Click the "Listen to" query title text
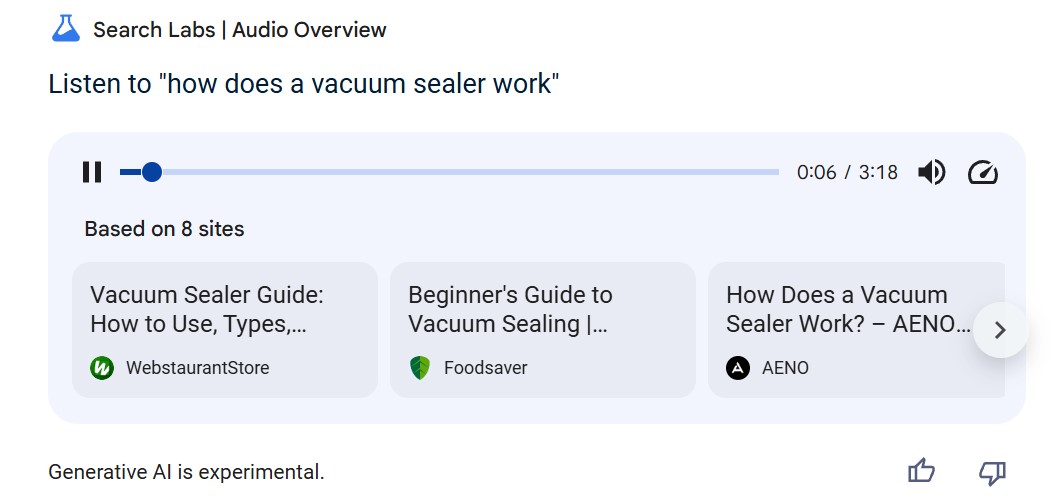 (x=303, y=83)
